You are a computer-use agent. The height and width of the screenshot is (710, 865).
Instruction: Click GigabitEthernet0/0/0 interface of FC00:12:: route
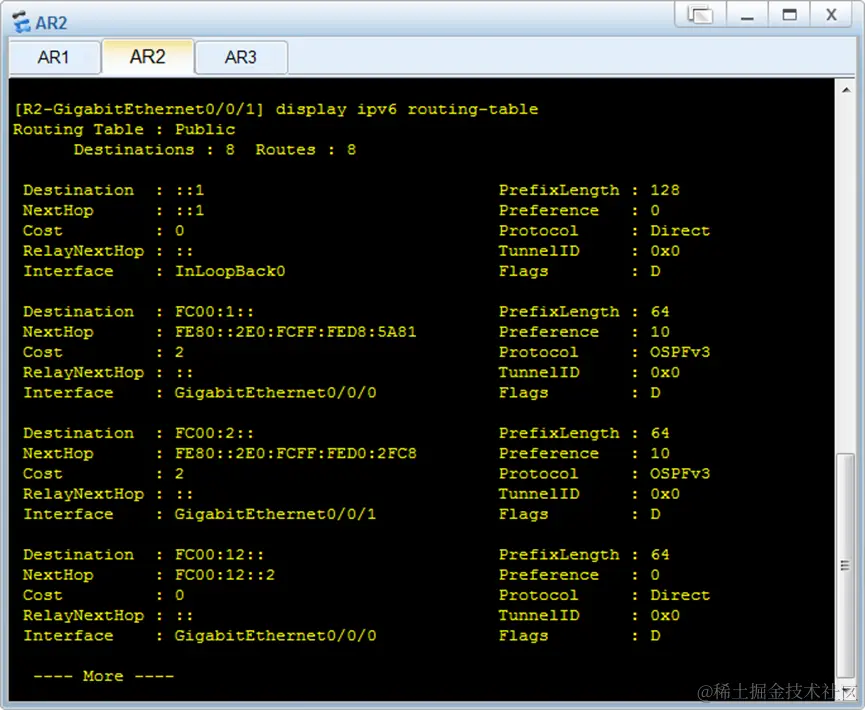pyautogui.click(x=275, y=635)
